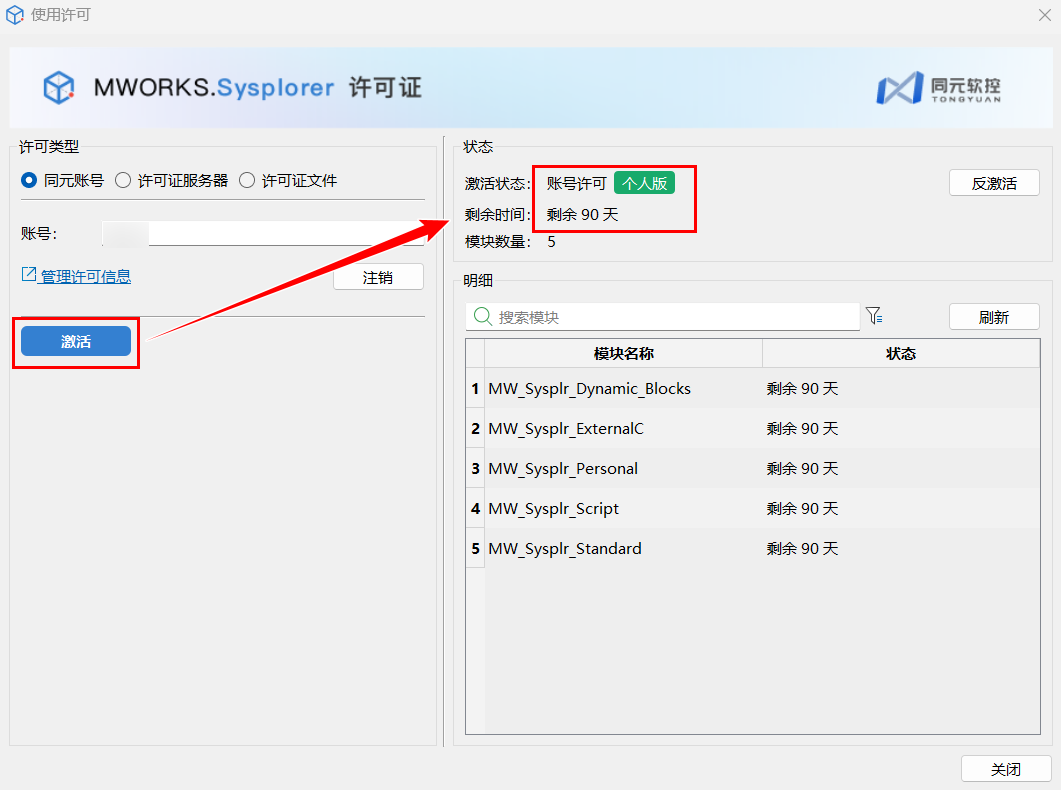Click the 关闭 button at bottom
The image size is (1061, 790).
(1005, 769)
